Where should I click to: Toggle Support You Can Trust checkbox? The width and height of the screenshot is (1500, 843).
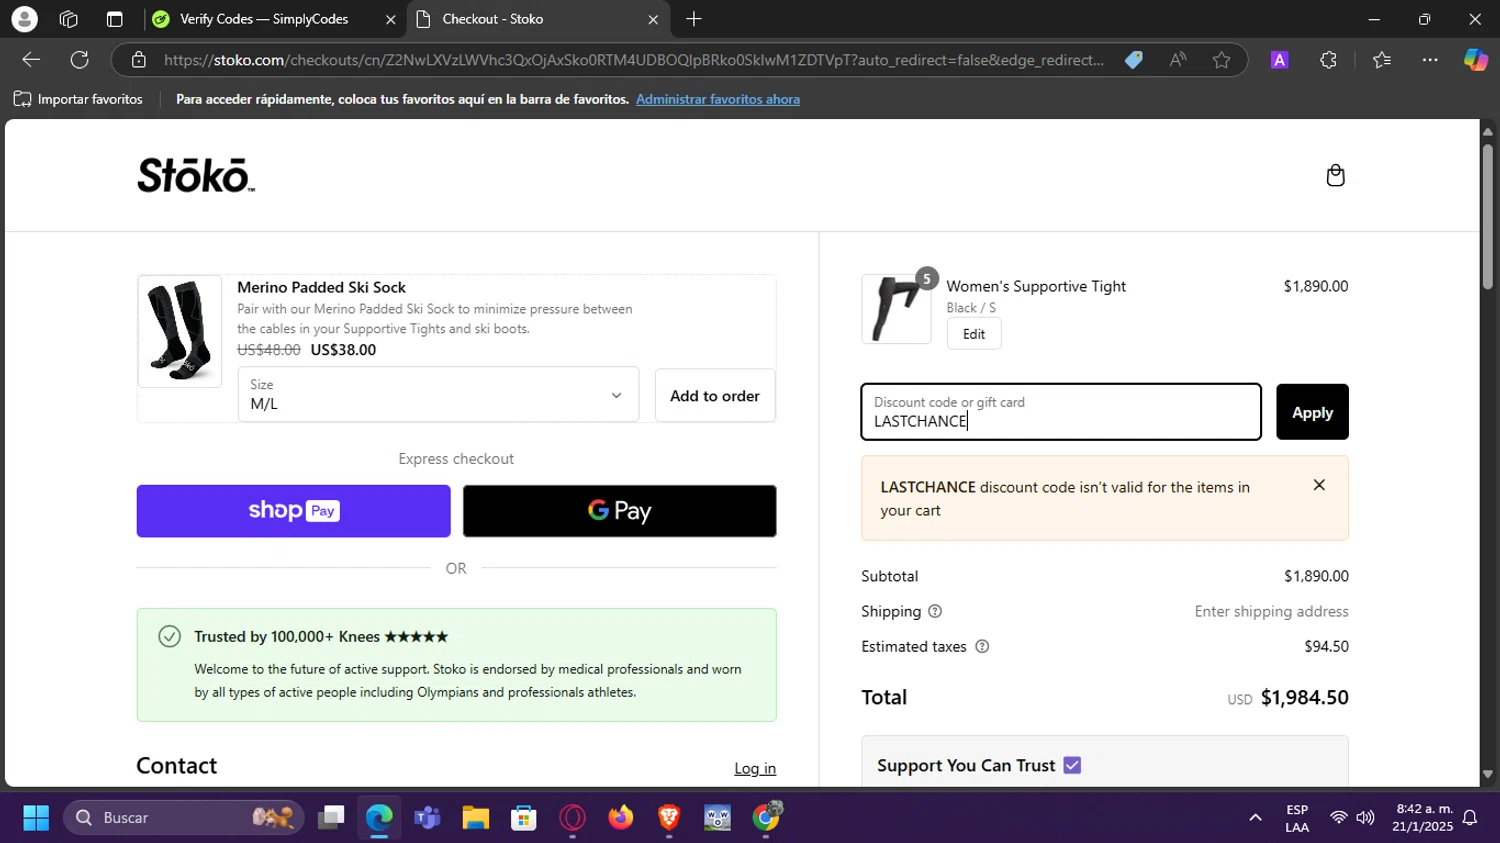tap(1072, 765)
